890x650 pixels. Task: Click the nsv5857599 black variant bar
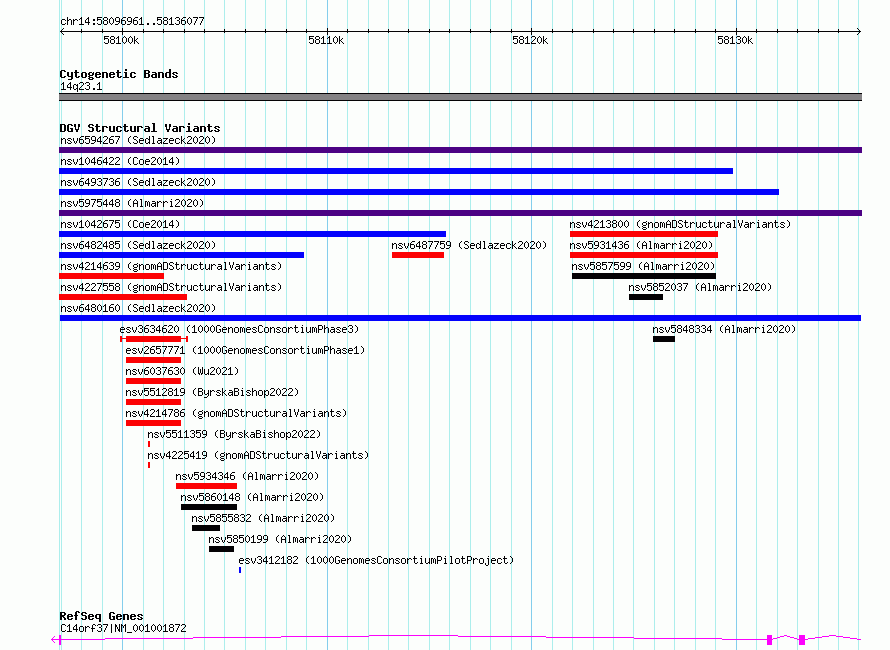point(644,276)
